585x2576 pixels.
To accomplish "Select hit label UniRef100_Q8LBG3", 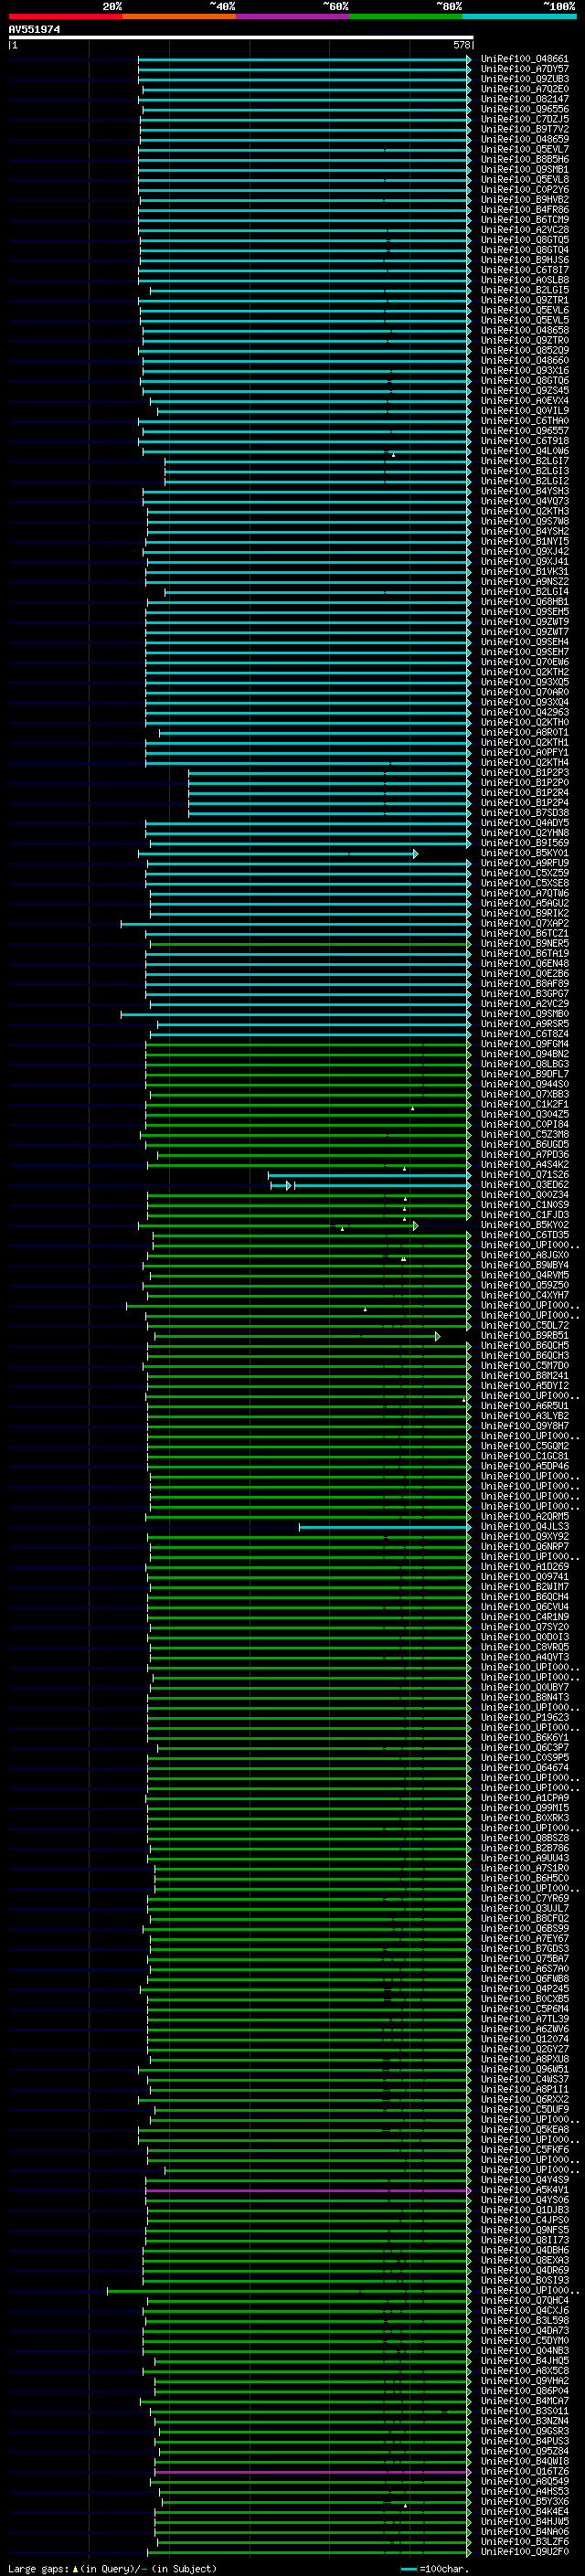I will tap(524, 1064).
